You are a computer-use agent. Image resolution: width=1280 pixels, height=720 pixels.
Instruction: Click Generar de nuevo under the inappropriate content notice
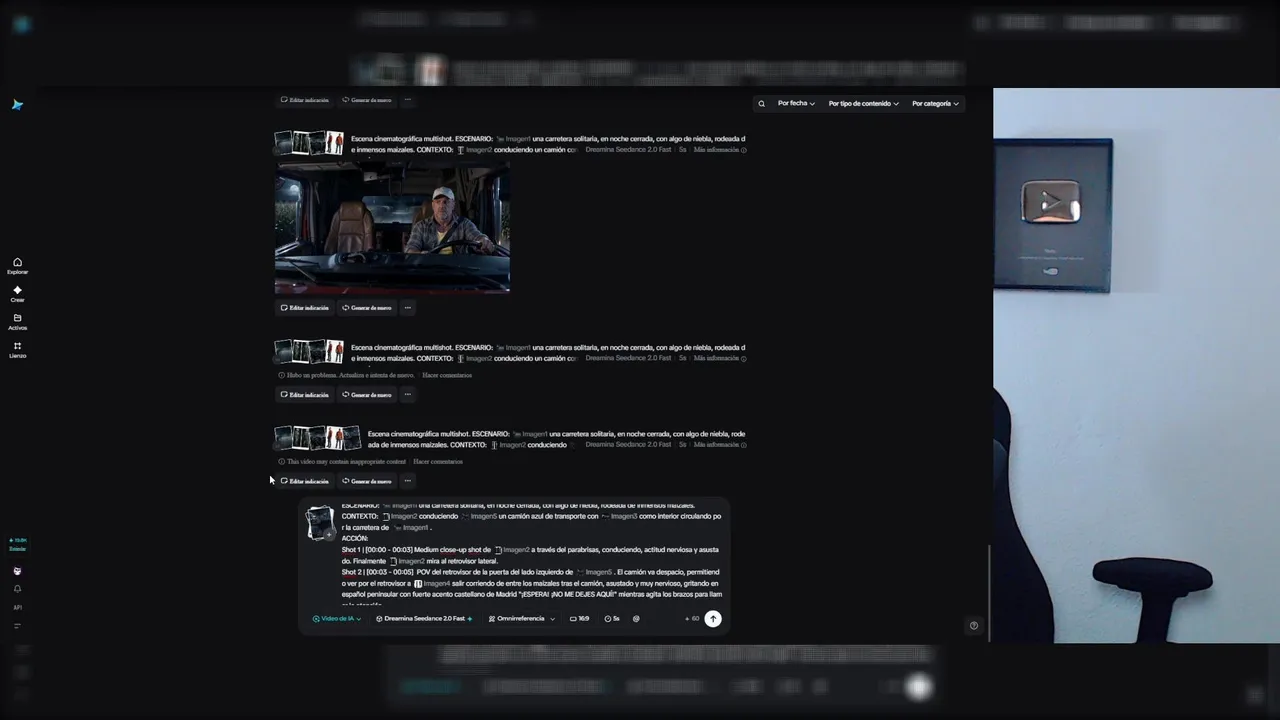[x=366, y=481]
